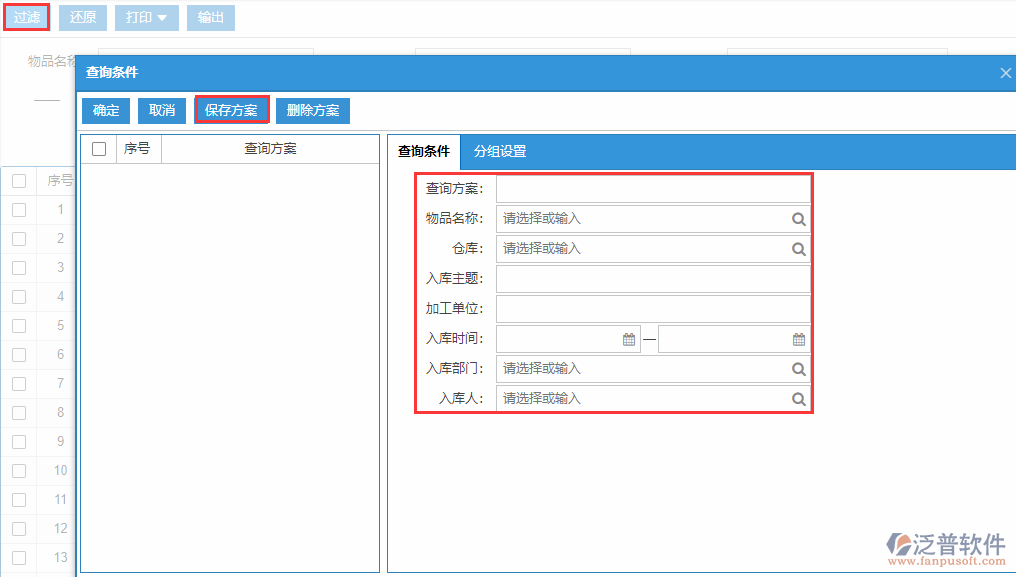
Task: Check the checkbox for row 1
Action: pos(18,209)
